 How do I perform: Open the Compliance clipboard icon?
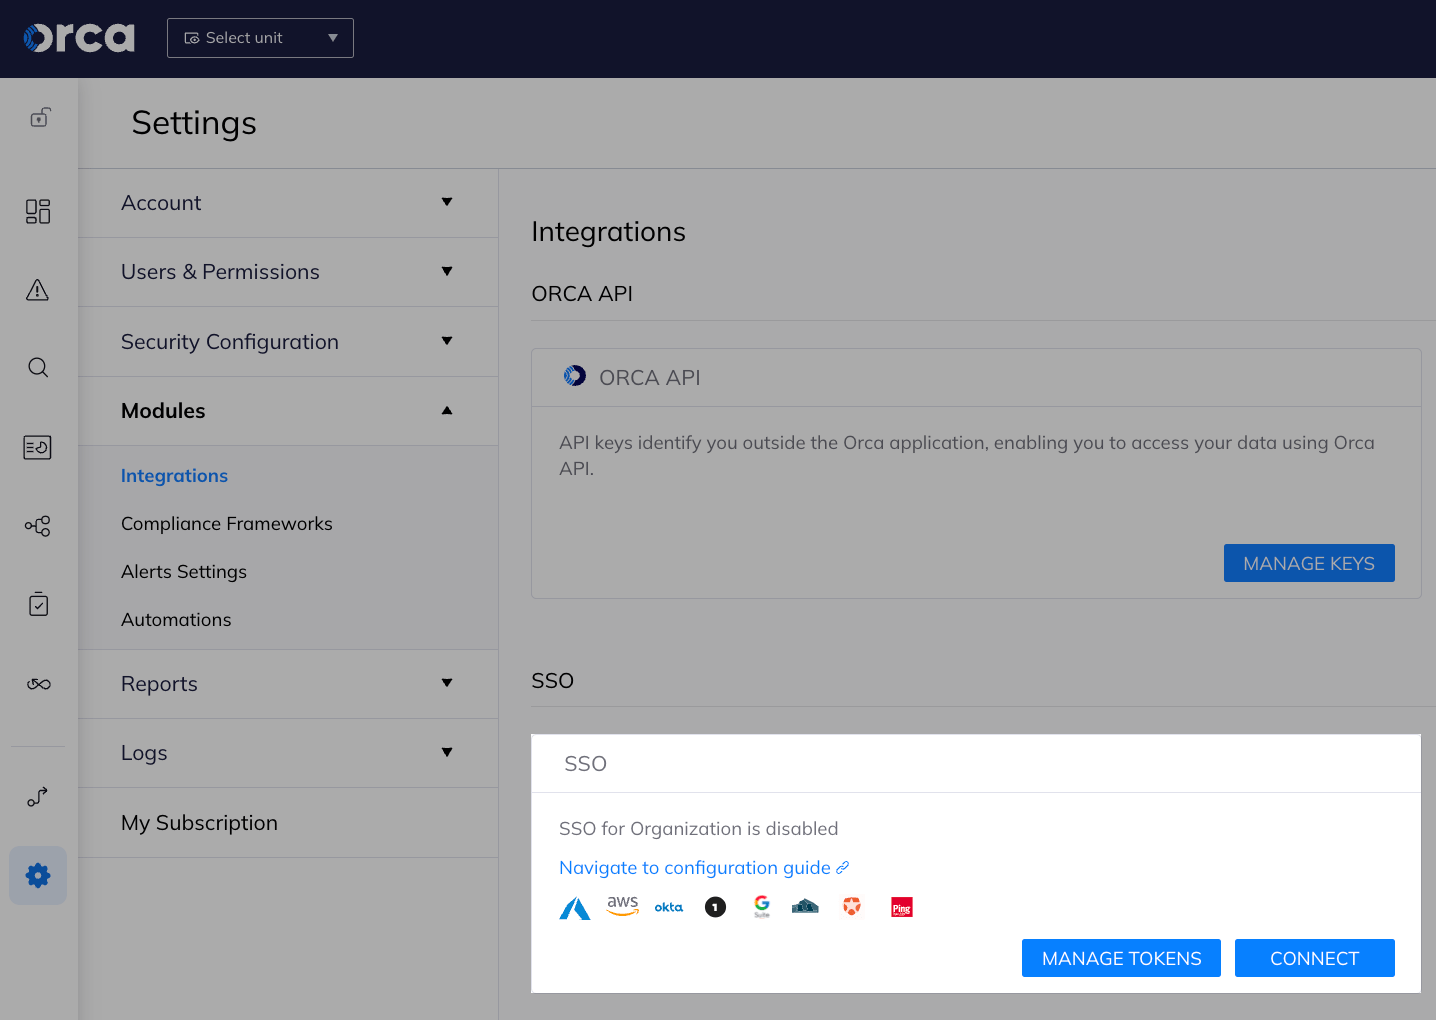coord(37,604)
